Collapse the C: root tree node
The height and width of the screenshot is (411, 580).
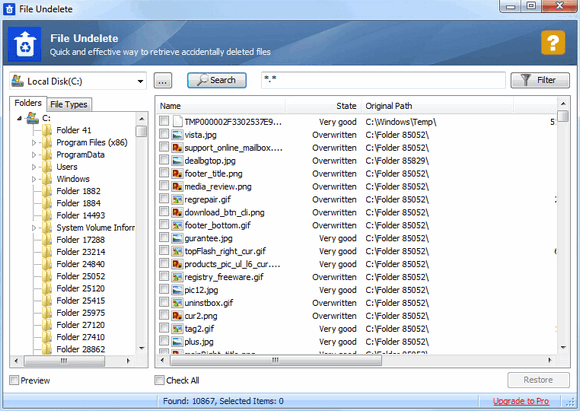19,118
